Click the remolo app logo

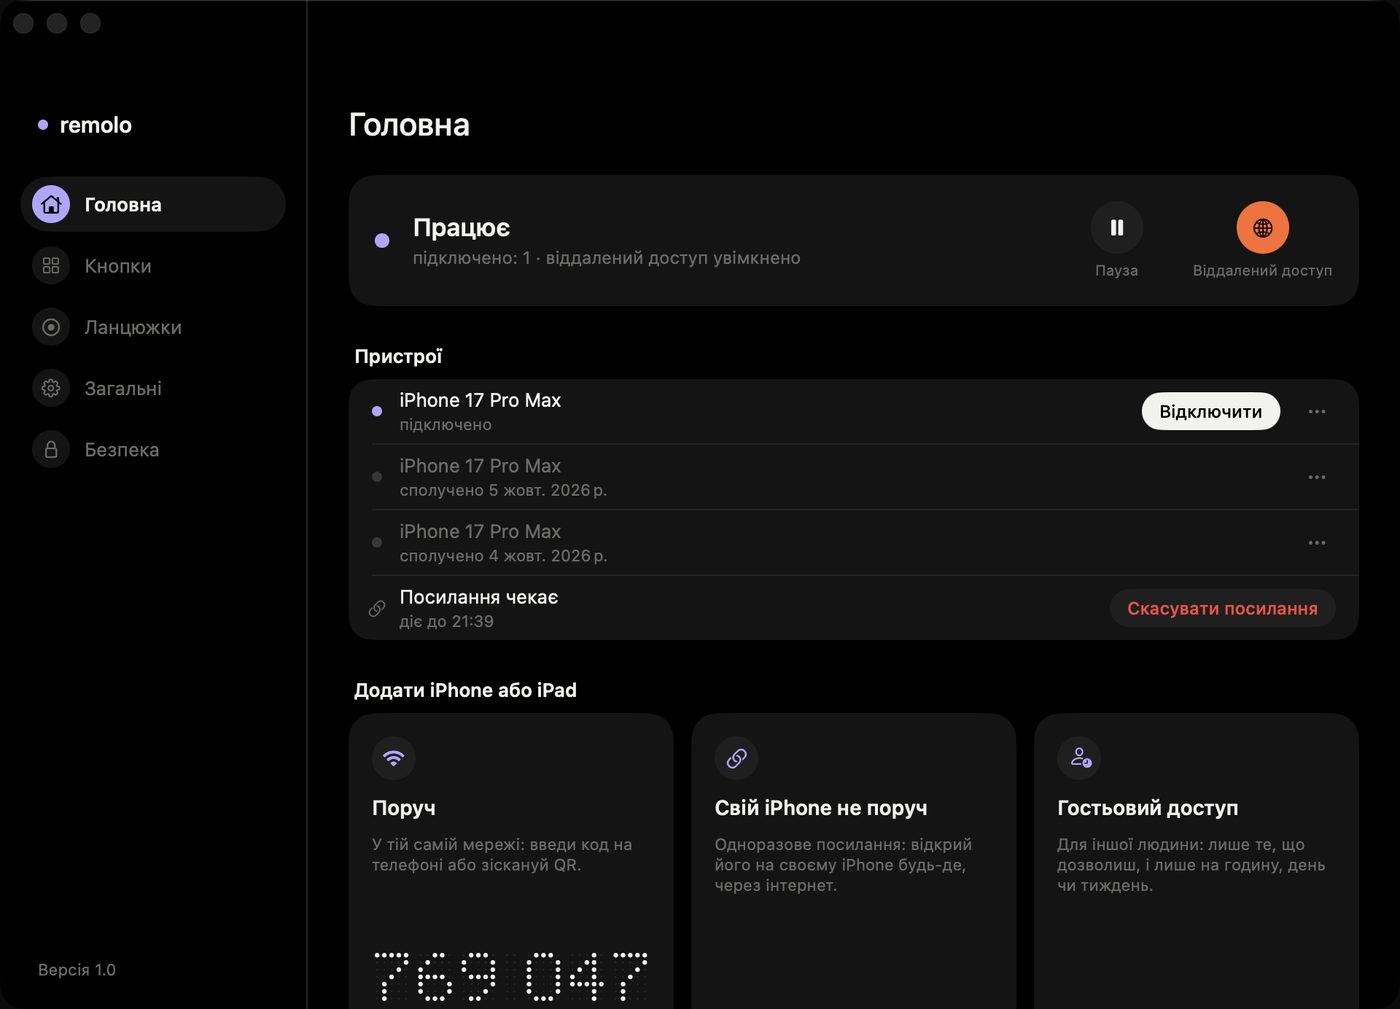pos(85,125)
